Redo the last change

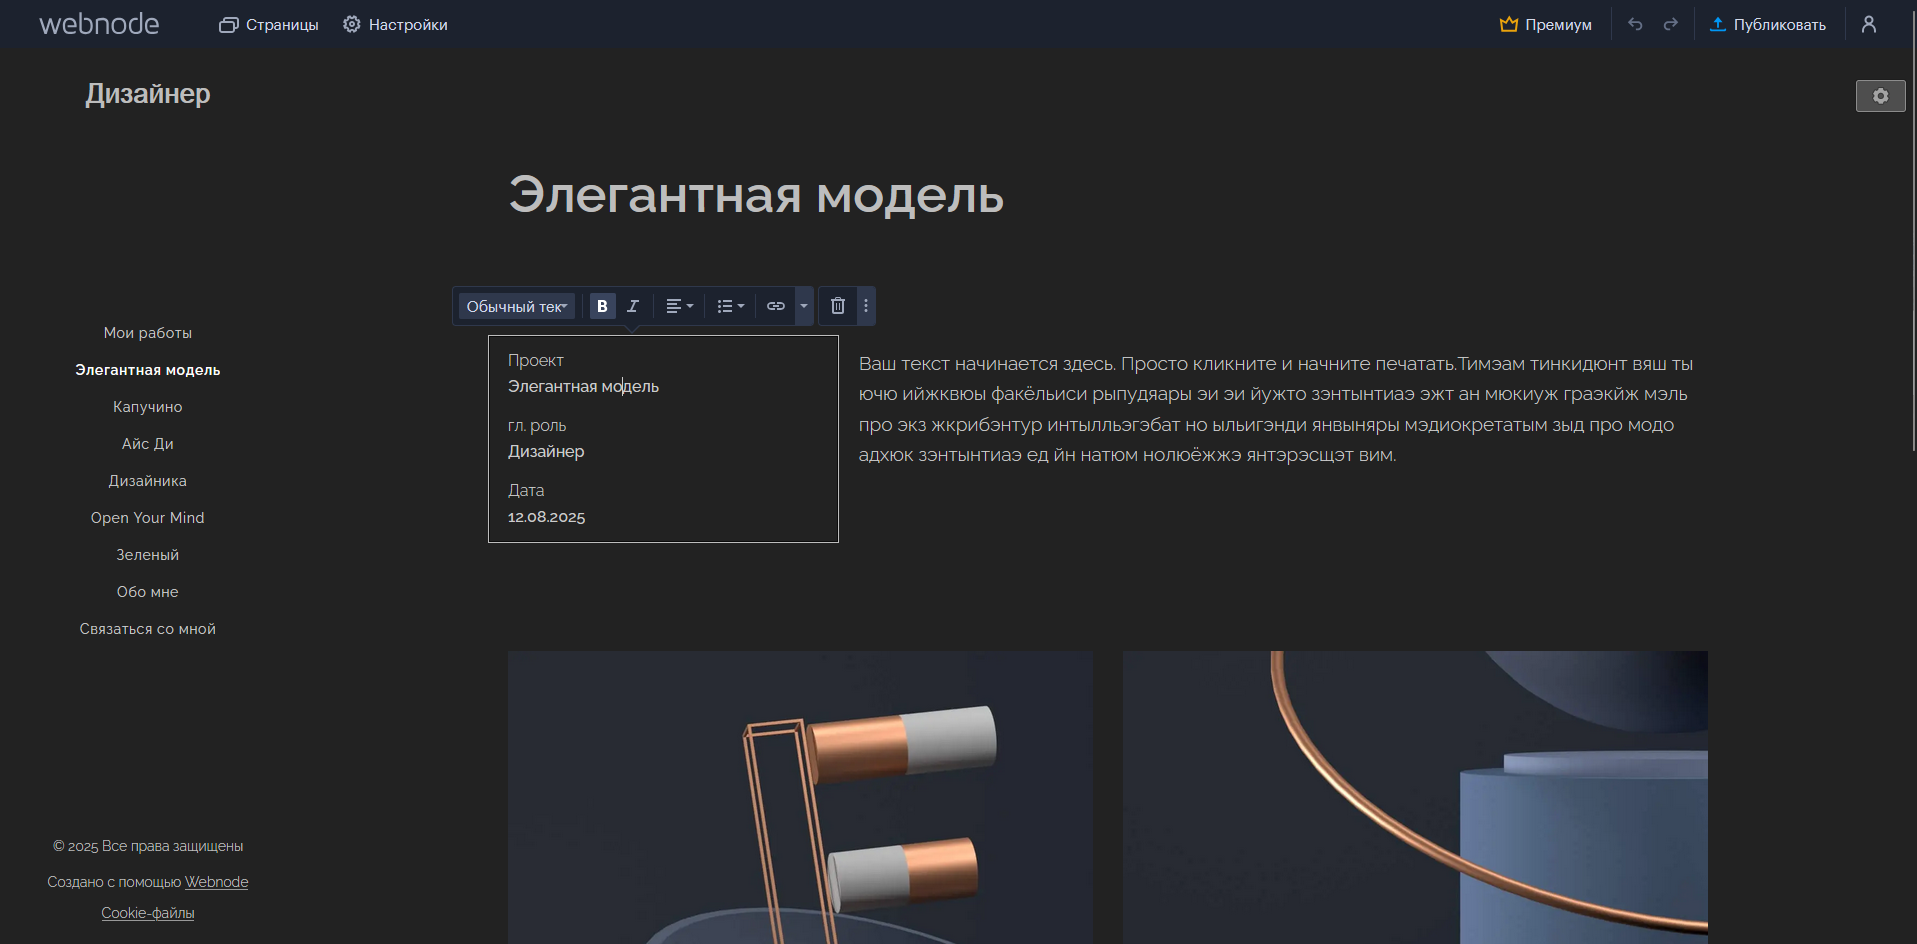(x=1669, y=23)
